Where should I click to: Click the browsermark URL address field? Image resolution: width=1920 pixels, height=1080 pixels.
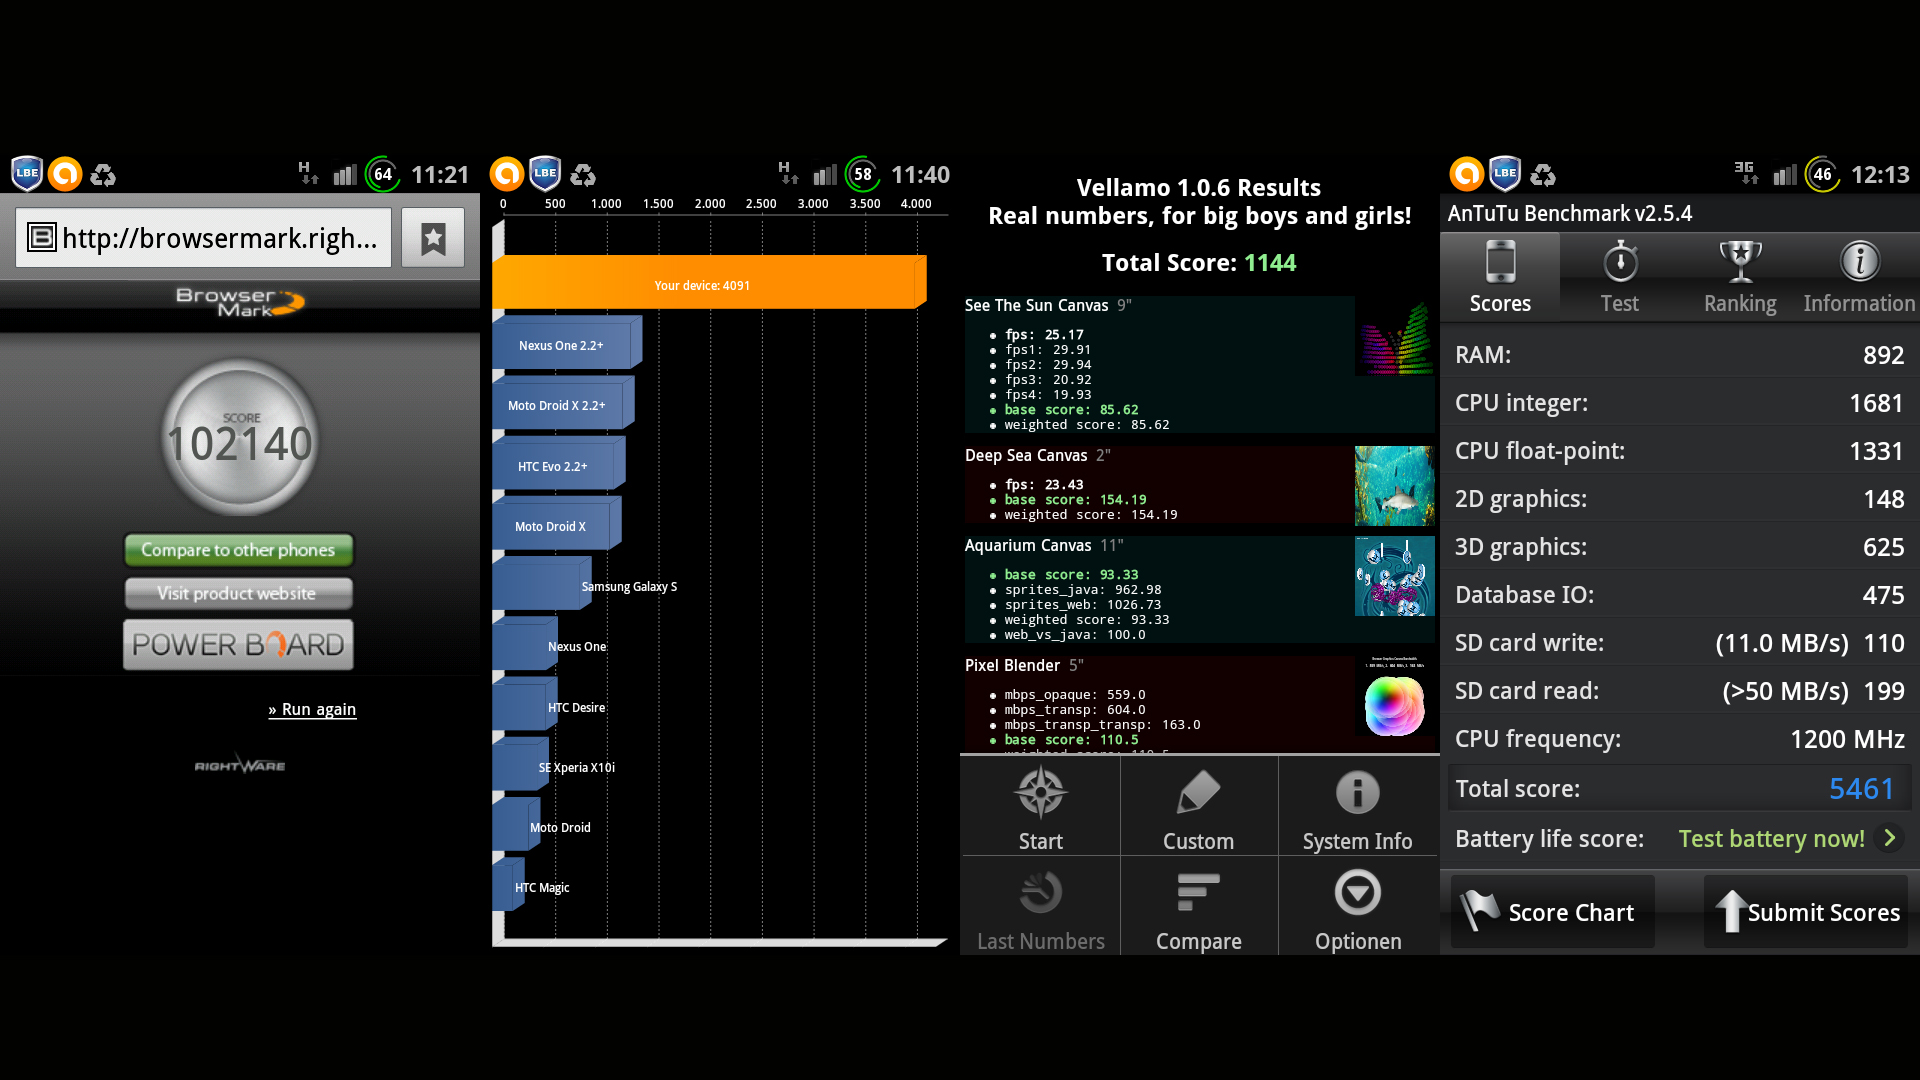[x=204, y=238]
